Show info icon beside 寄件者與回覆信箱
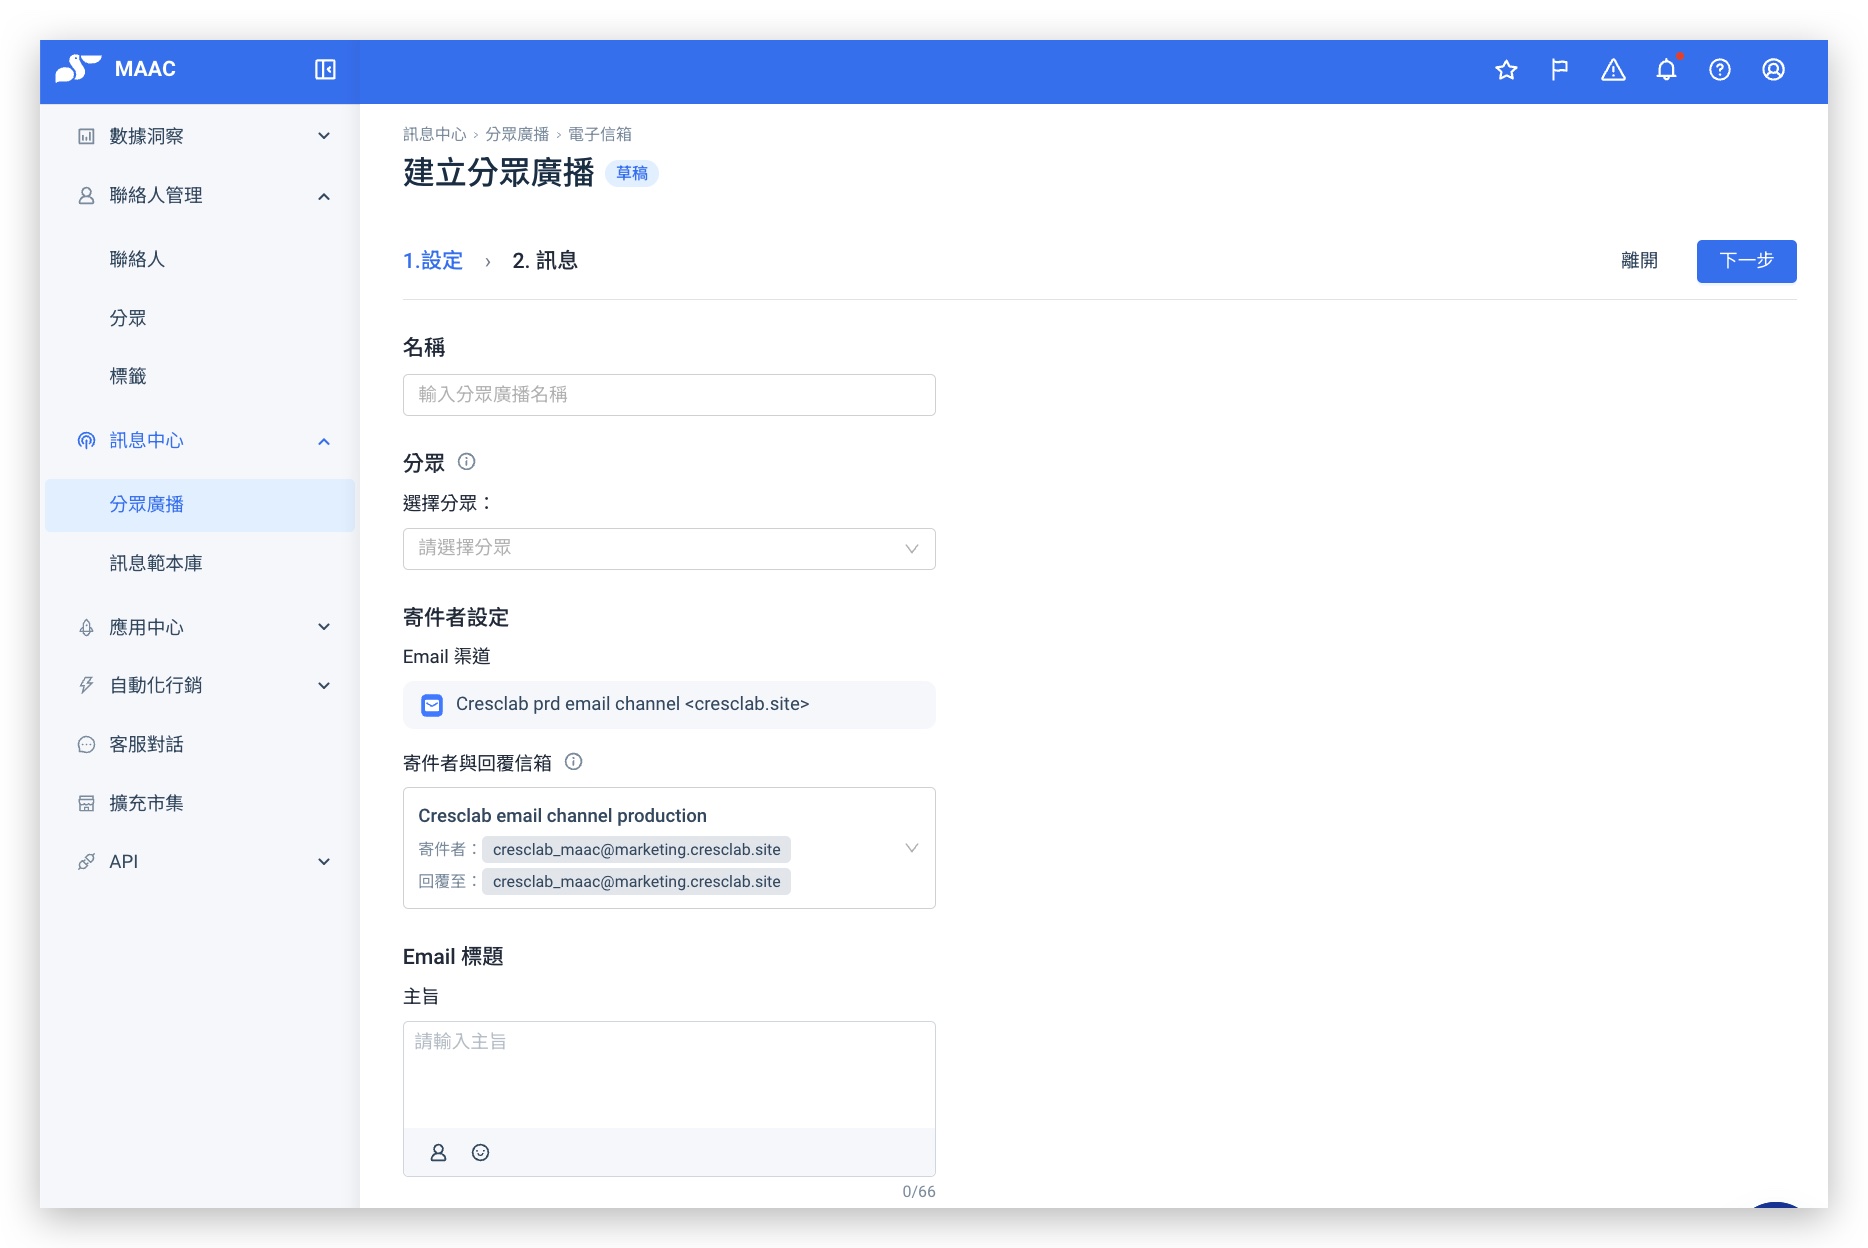Image resolution: width=1868 pixels, height=1248 pixels. tap(573, 761)
